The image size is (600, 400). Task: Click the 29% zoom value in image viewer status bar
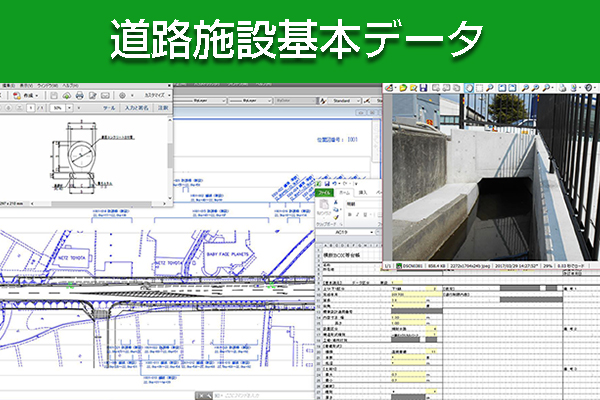coord(548,265)
